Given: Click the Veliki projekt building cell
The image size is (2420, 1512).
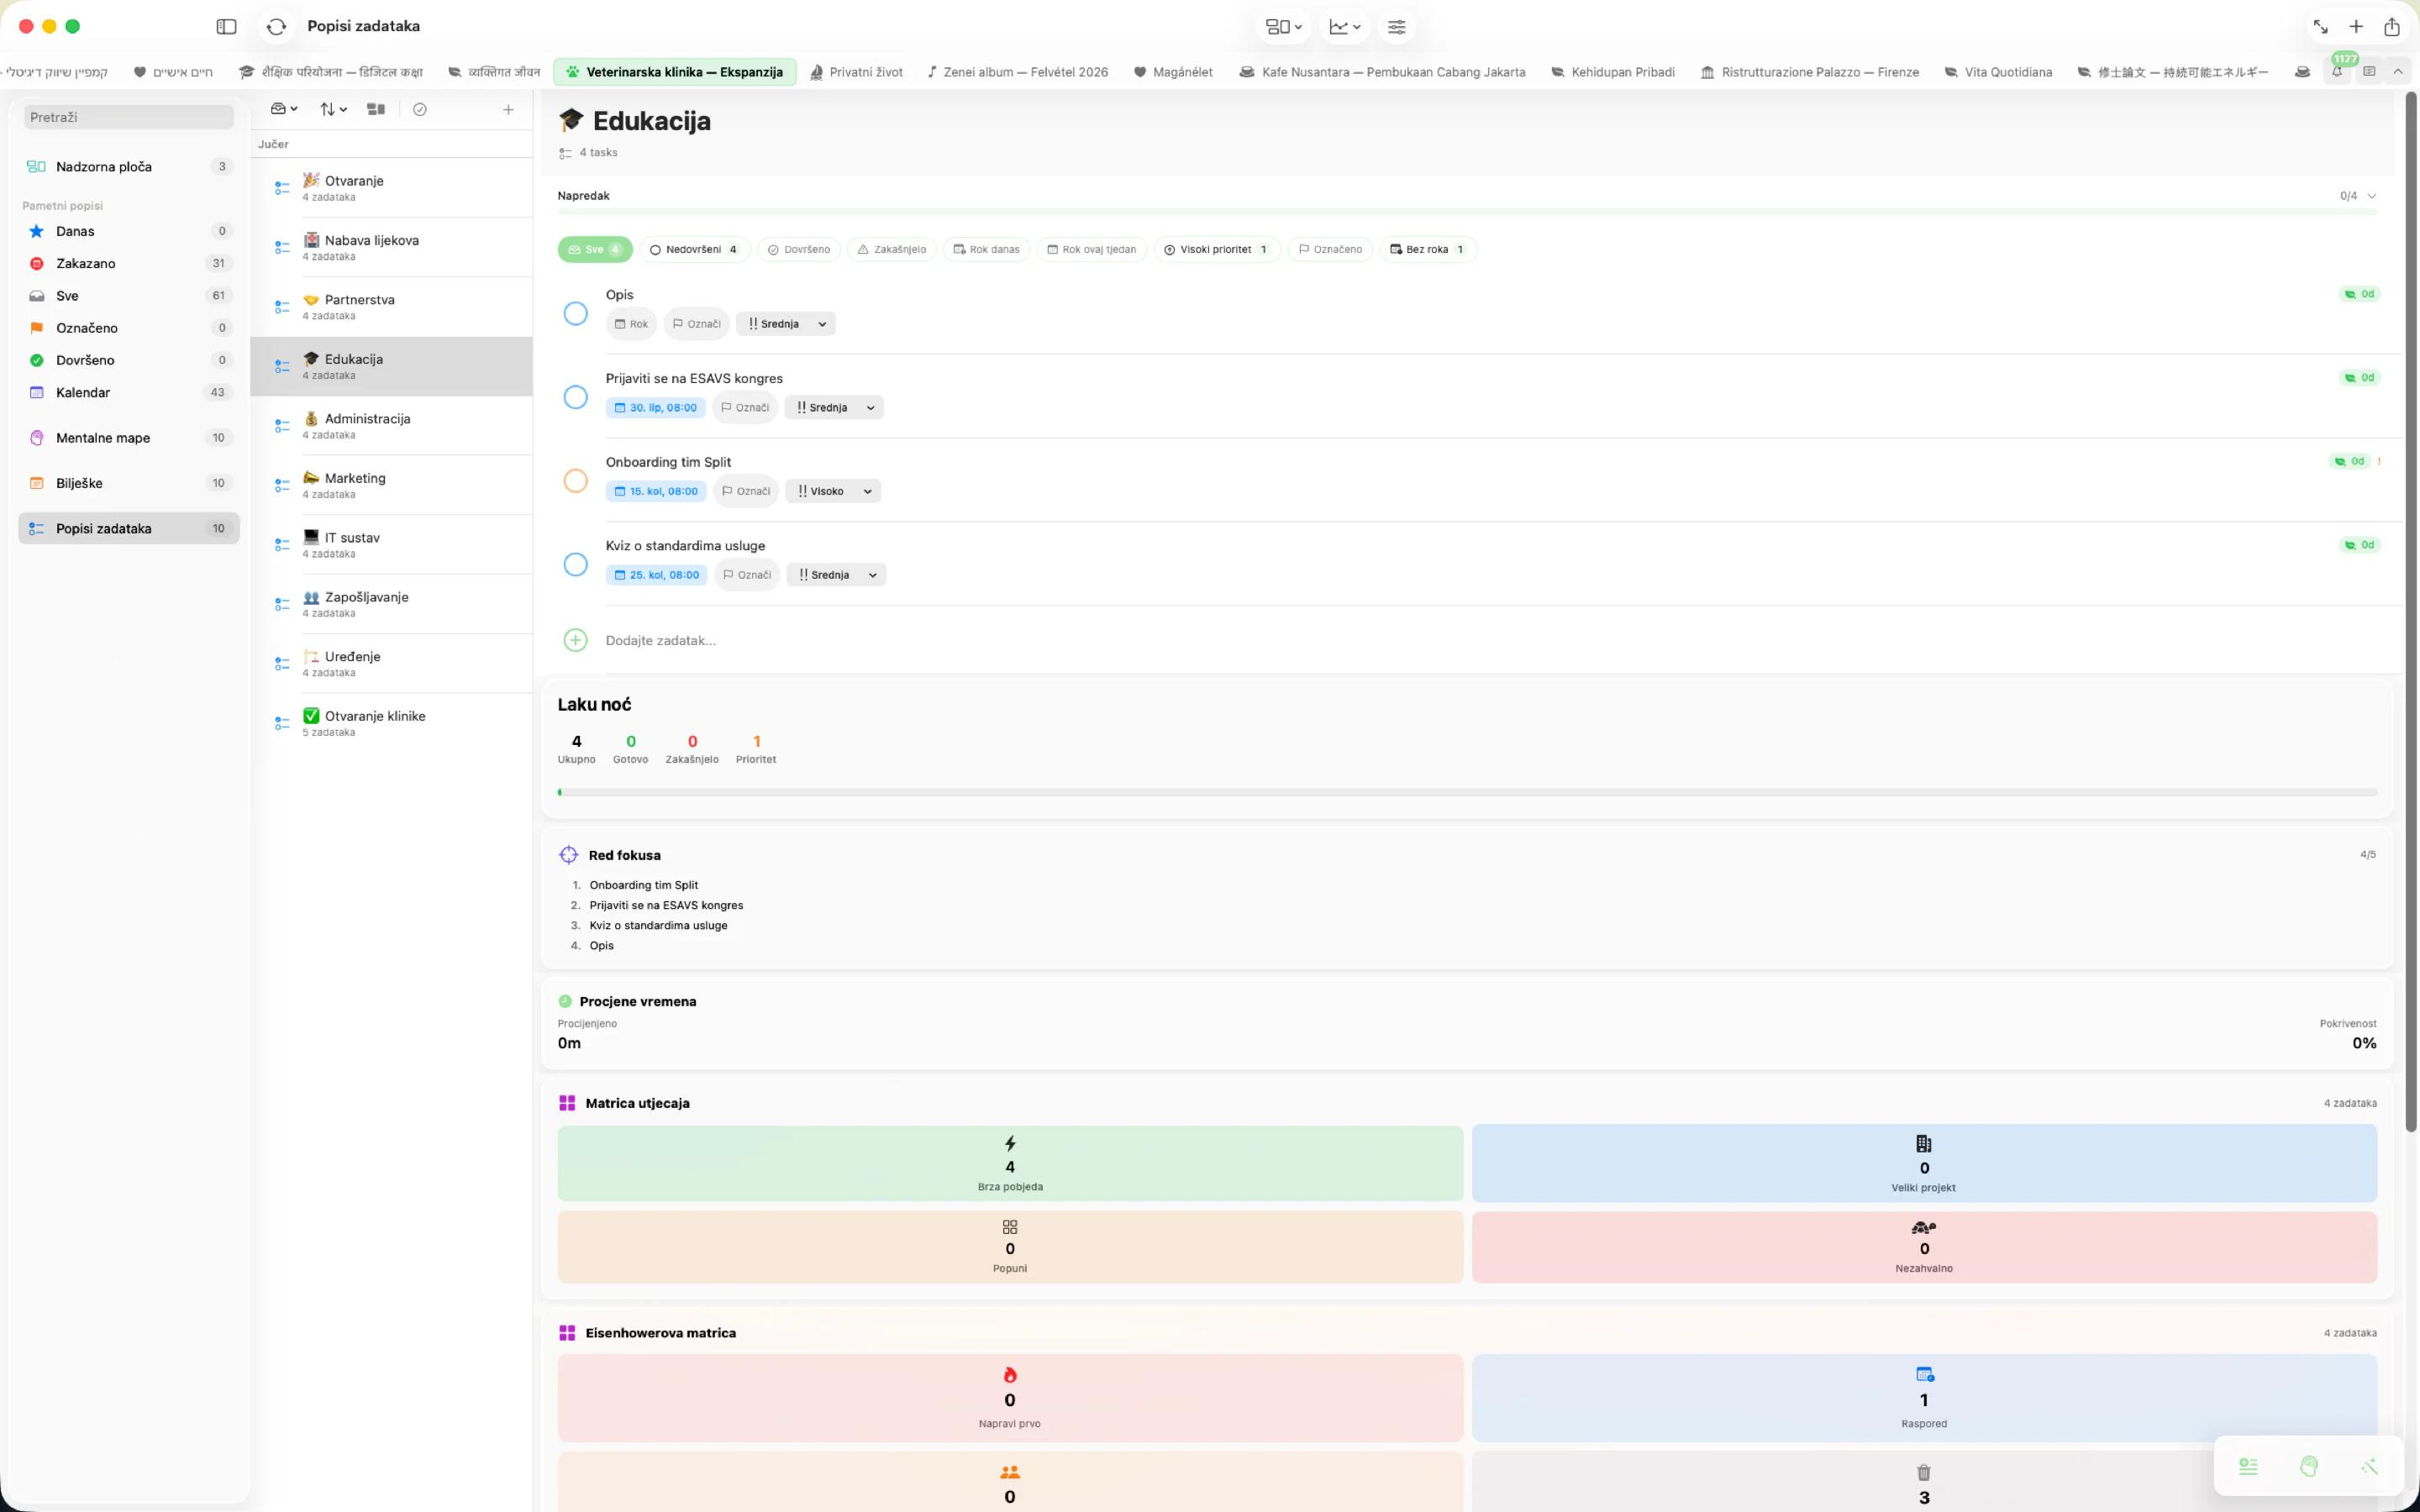Looking at the screenshot, I should click(1924, 1163).
